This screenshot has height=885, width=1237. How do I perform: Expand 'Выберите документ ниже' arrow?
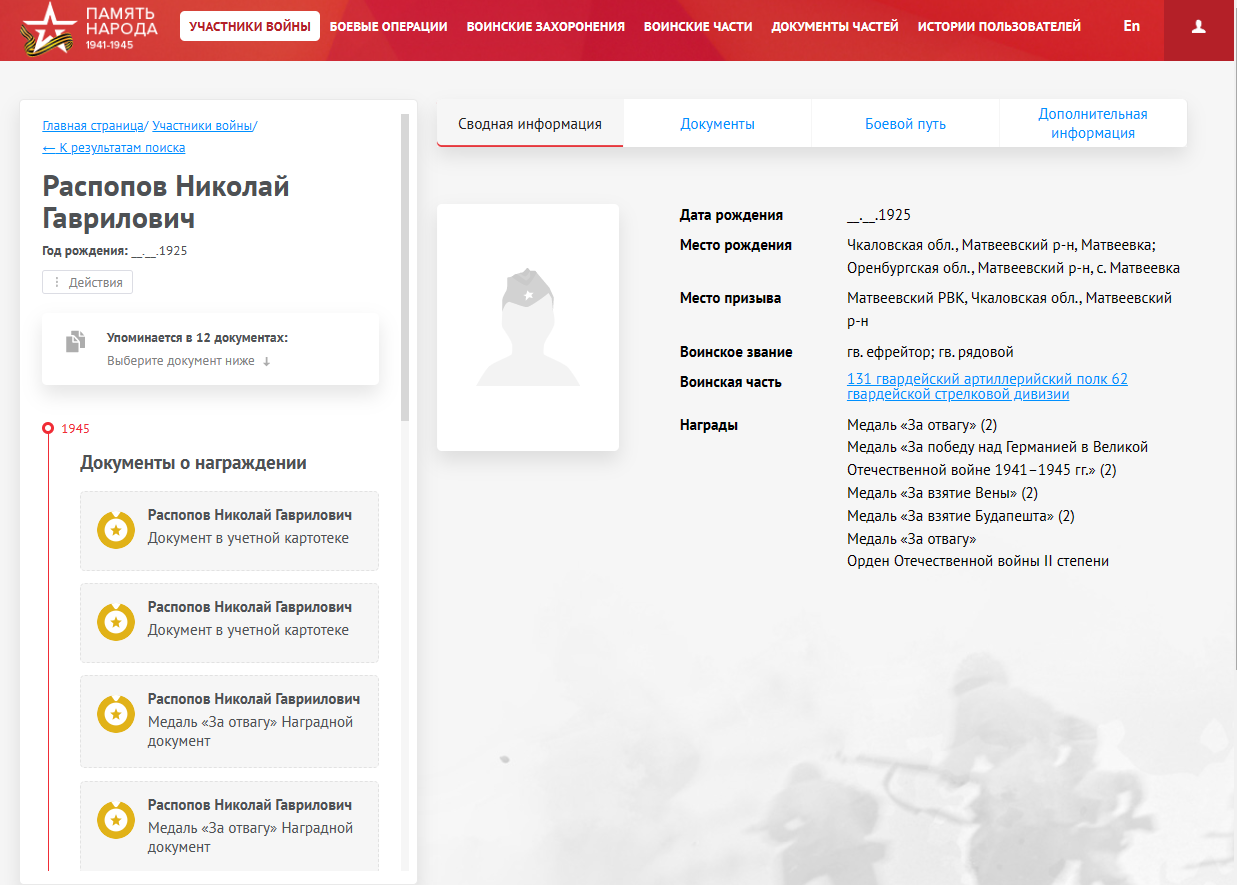(266, 362)
